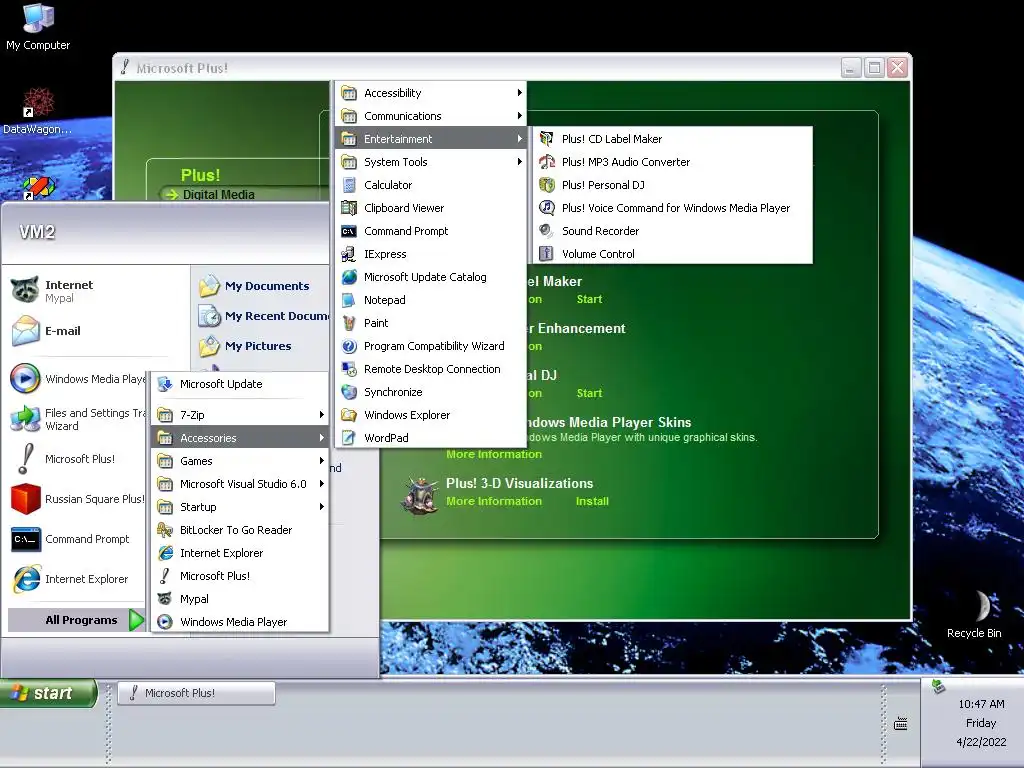The height and width of the screenshot is (768, 1024).
Task: Open Recycle Bin on desktop
Action: pyautogui.click(x=974, y=615)
